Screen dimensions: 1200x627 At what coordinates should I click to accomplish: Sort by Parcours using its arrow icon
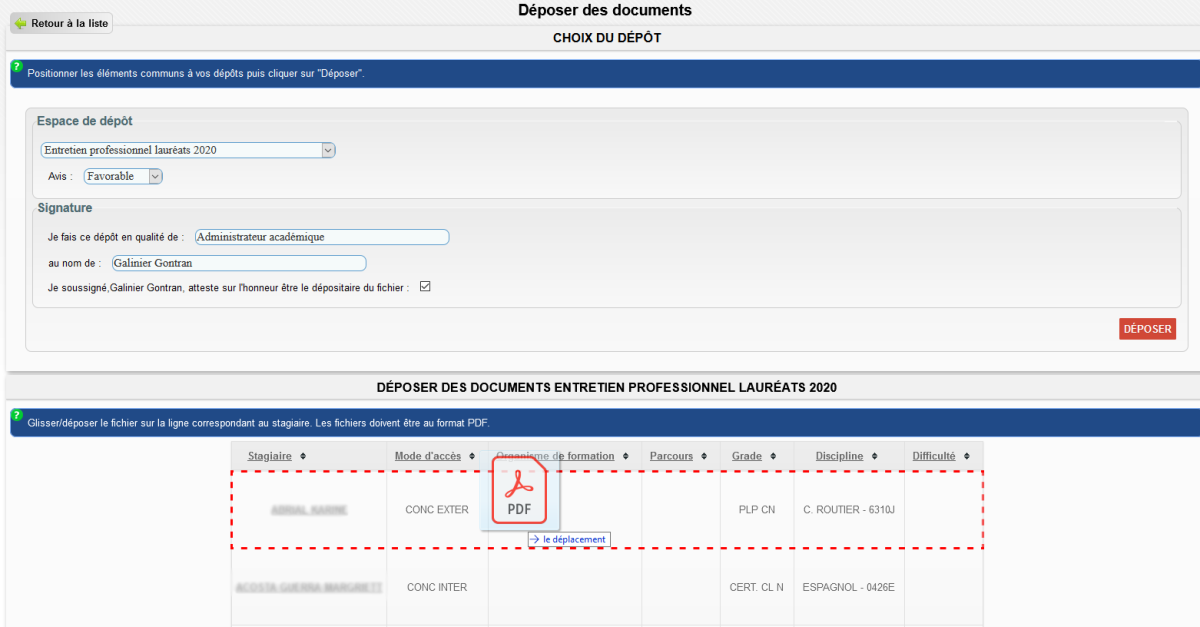pos(703,457)
